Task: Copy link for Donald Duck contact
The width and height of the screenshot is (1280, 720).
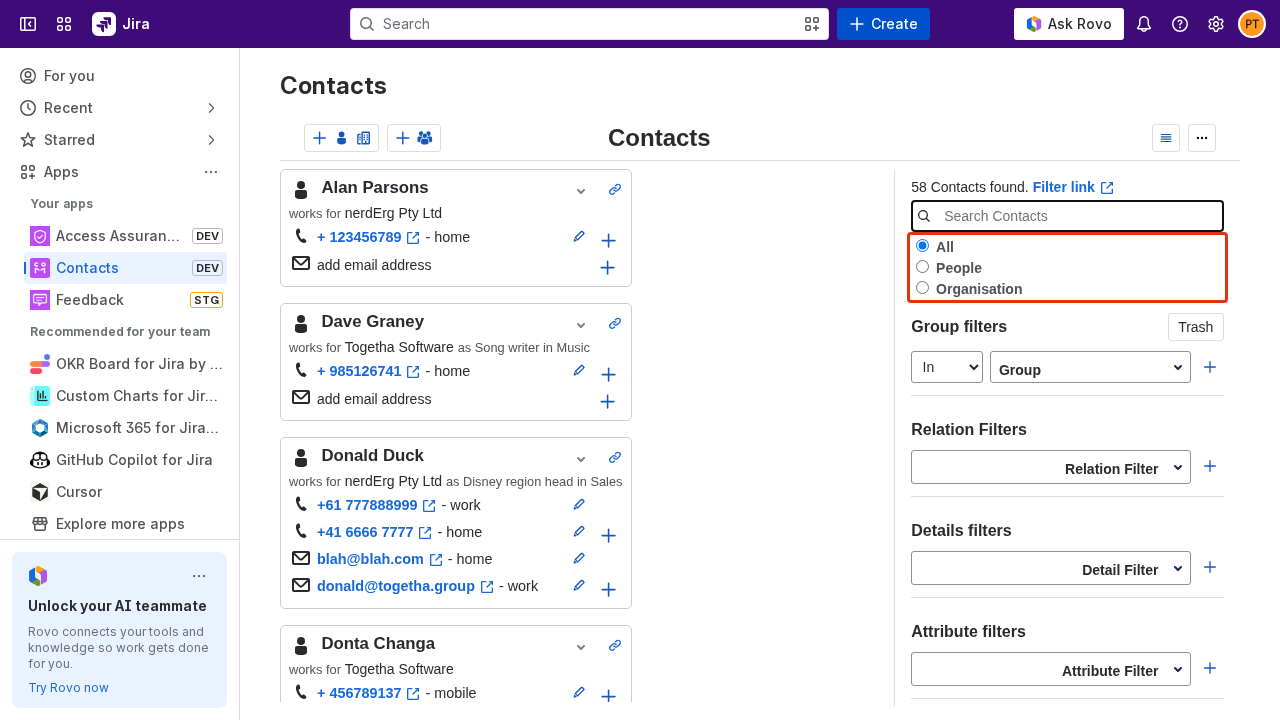Action: point(615,457)
